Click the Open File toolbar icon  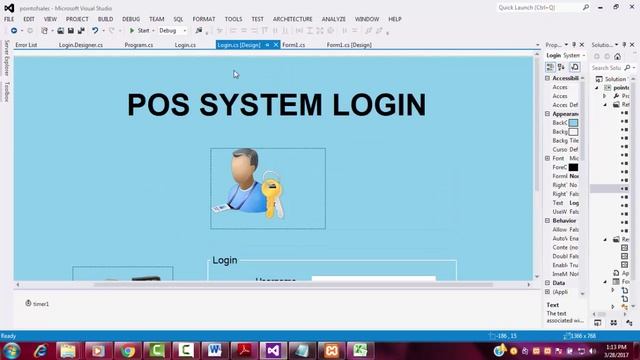pos(60,31)
